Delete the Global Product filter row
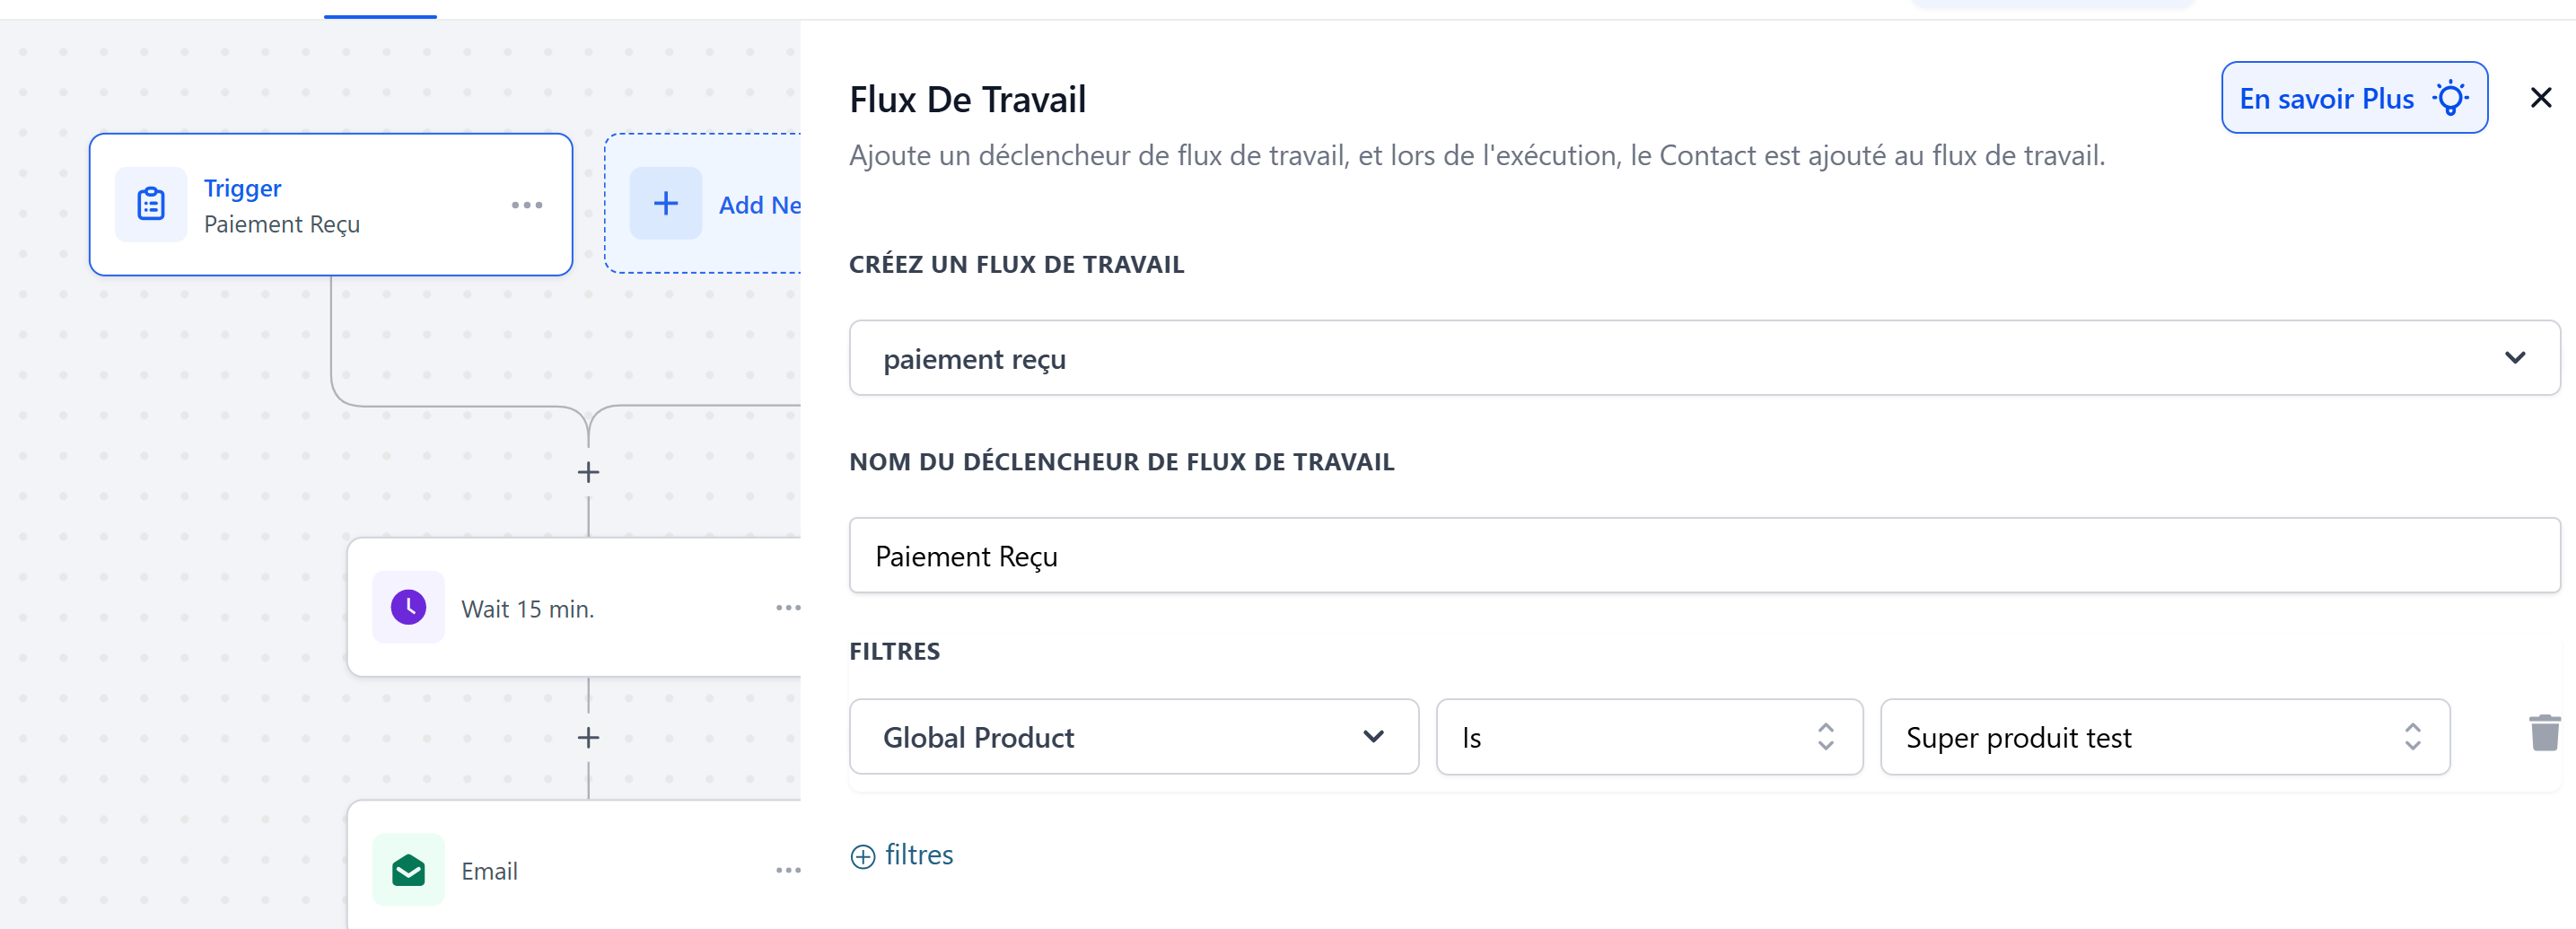The image size is (2576, 929). [x=2543, y=734]
